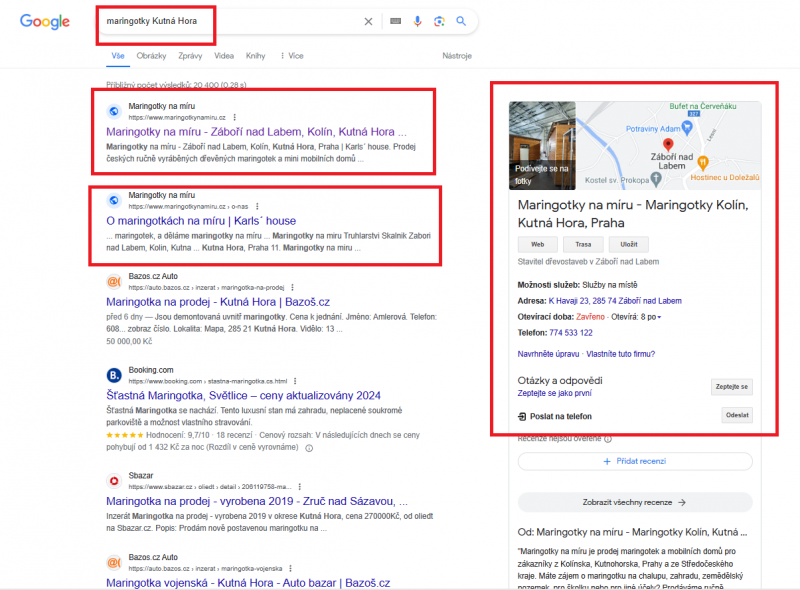Open 'Maringotka na prodej - Kutná Hora | Bazoš.cz'
The width and height of the screenshot is (800, 590).
click(x=218, y=302)
